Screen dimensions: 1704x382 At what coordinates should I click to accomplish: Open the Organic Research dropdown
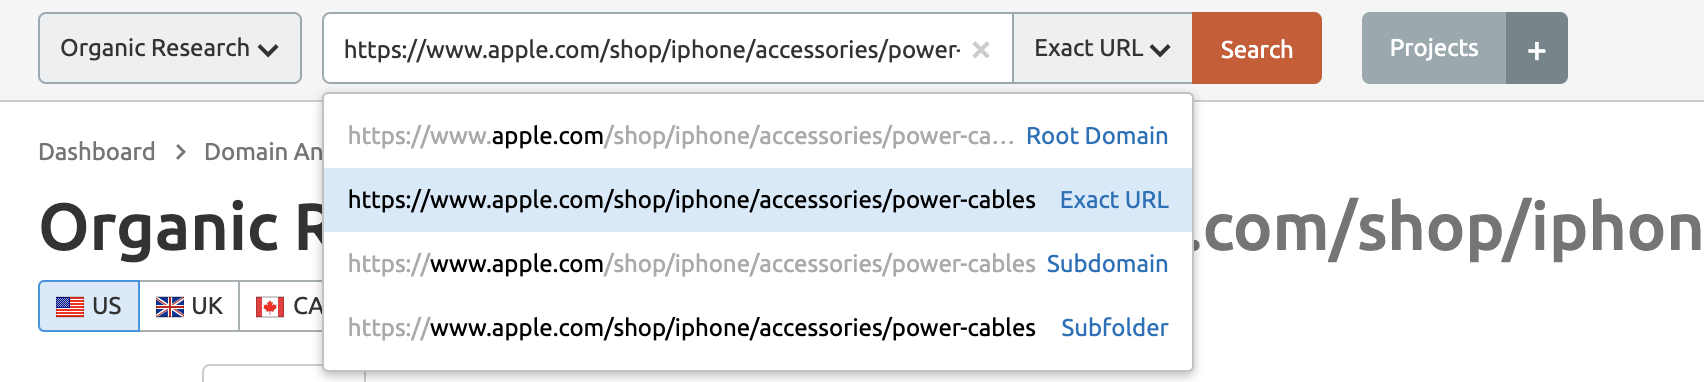[170, 48]
